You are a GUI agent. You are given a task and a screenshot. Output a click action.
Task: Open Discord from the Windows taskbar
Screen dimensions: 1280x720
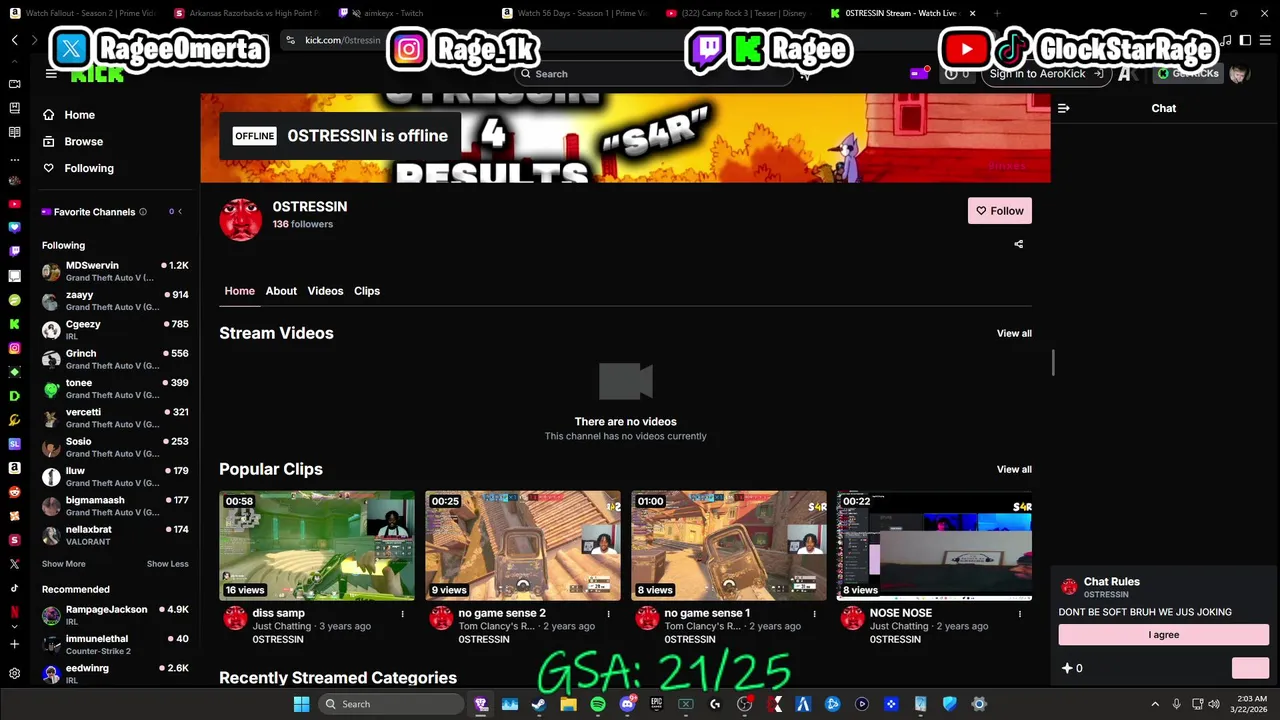click(x=627, y=704)
